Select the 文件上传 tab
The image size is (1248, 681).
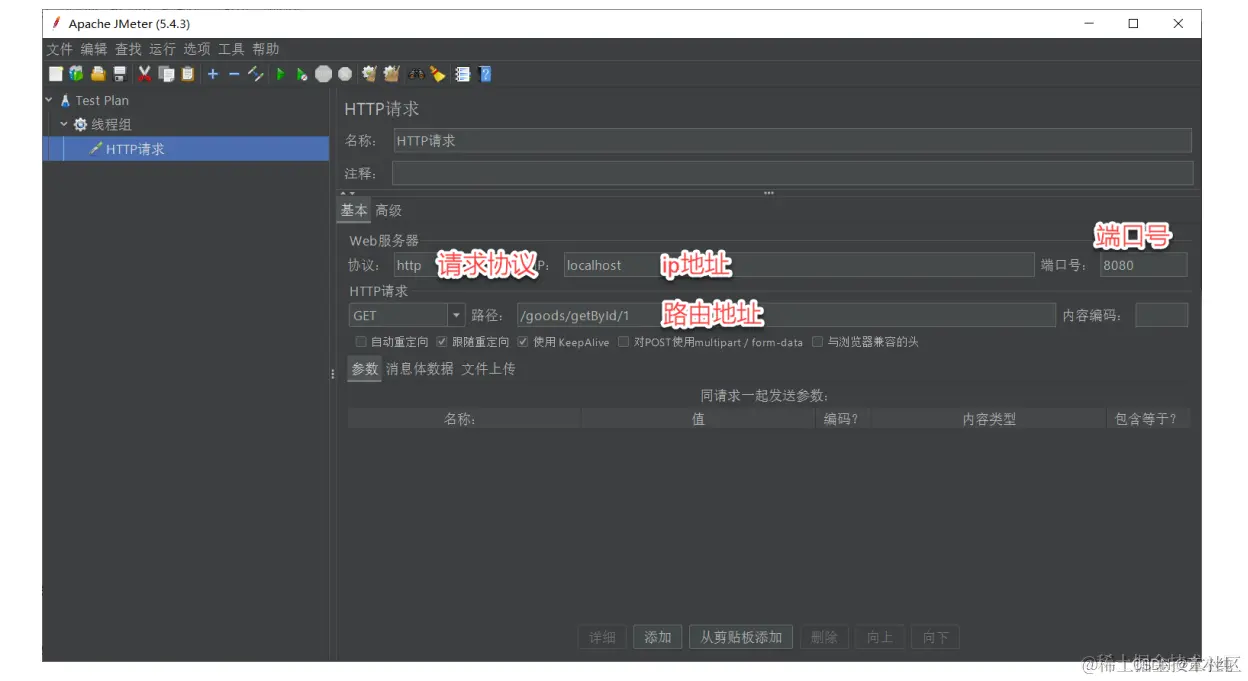pyautogui.click(x=488, y=369)
